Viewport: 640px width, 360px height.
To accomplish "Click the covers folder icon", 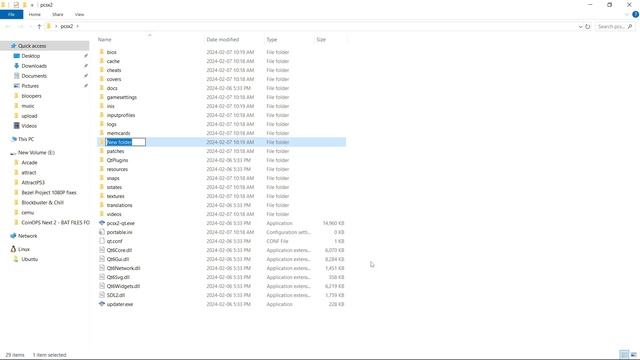I will coord(102,79).
